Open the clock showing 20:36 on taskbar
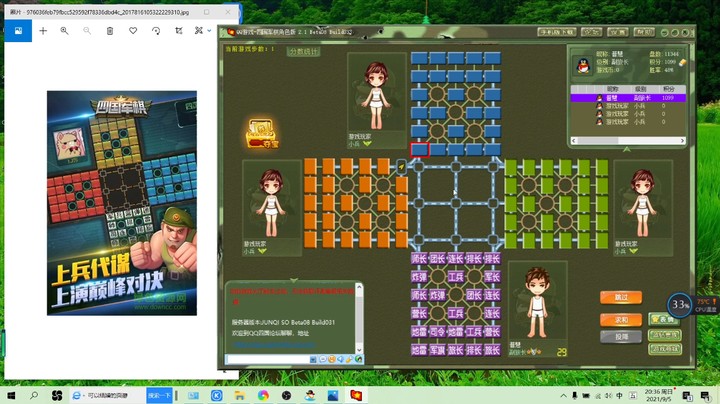This screenshot has height=404, width=720. click(658, 395)
